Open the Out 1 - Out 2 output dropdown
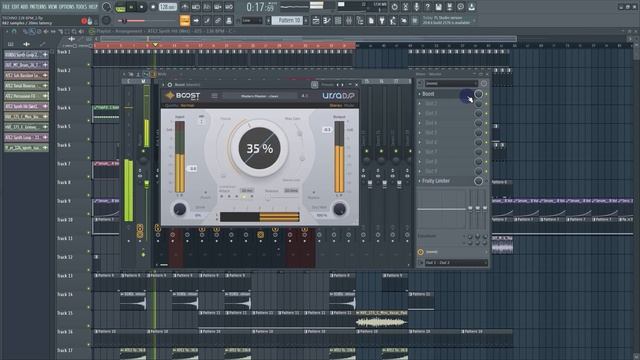The width and height of the screenshot is (640, 360). click(456, 263)
